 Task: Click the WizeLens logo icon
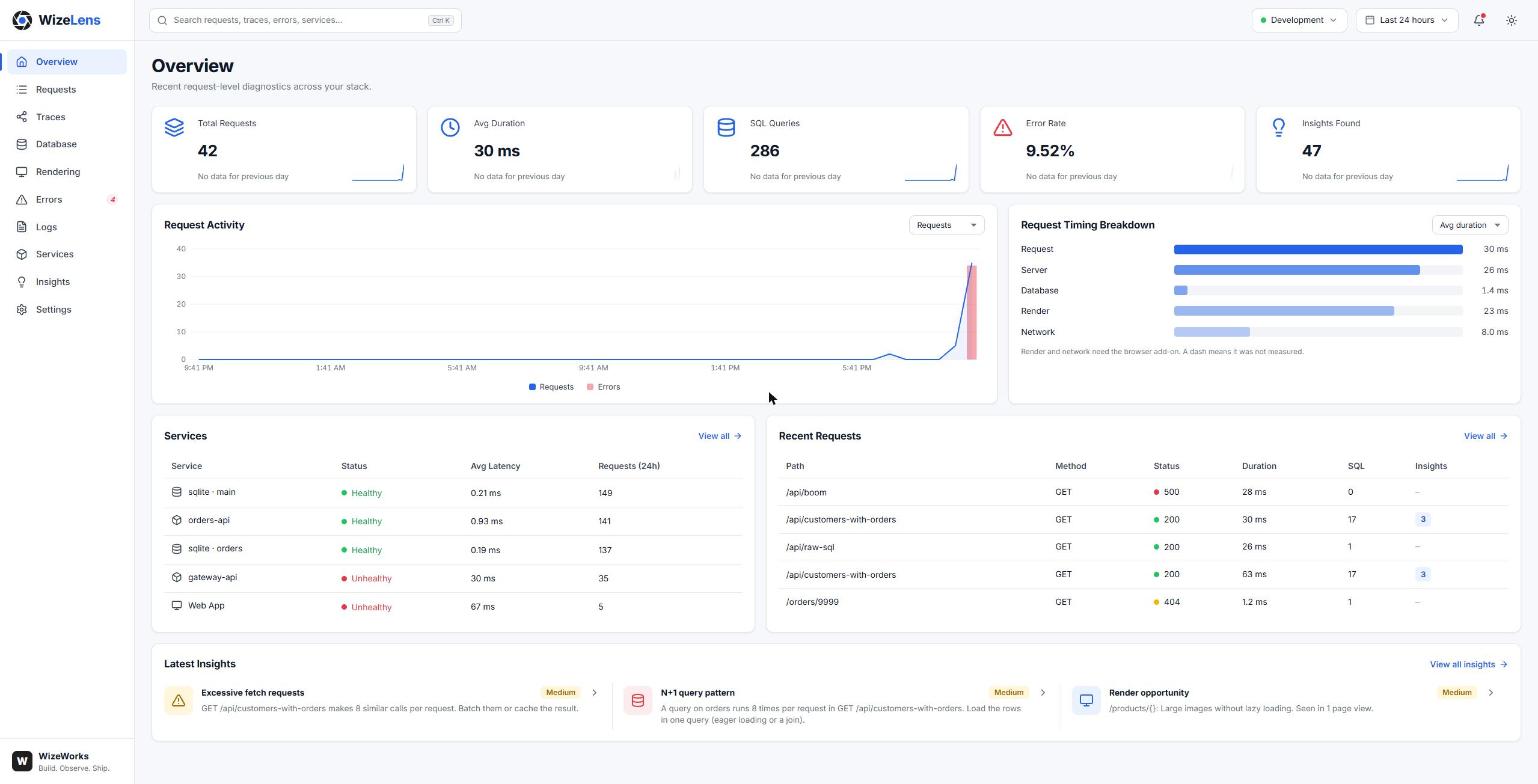(x=22, y=20)
